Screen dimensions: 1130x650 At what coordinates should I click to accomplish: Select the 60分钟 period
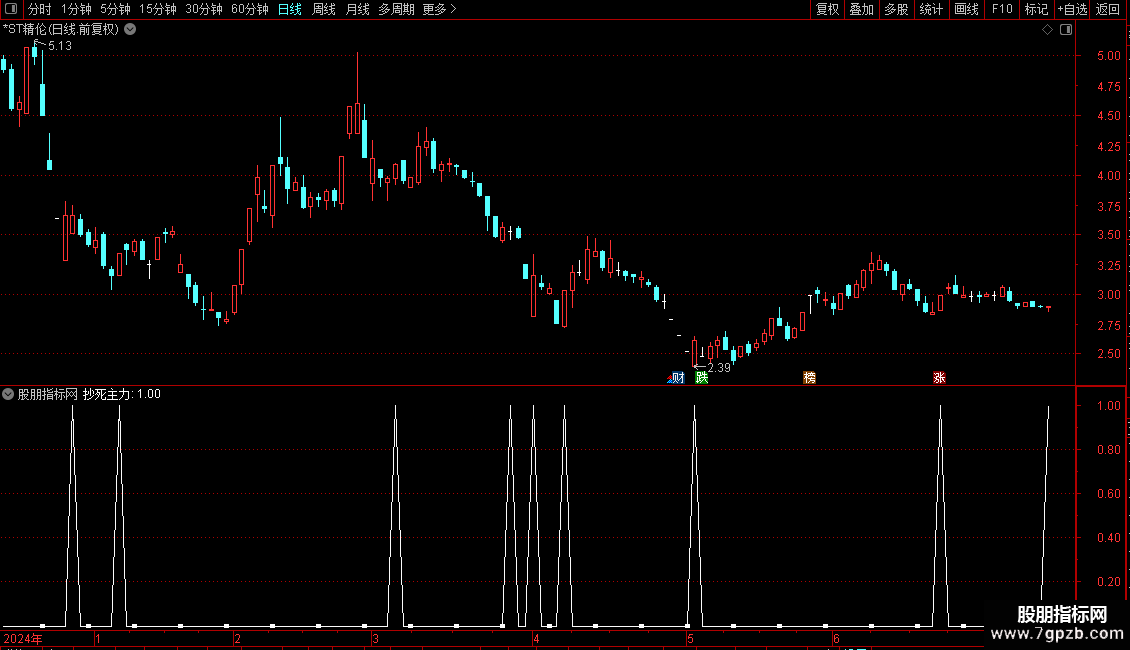pos(250,9)
